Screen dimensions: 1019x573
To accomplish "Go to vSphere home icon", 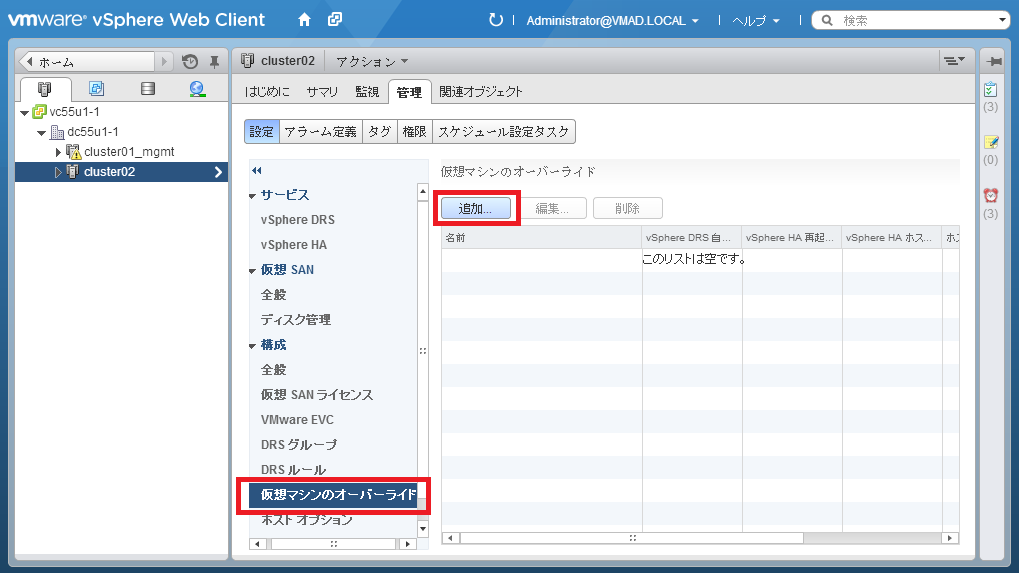I will coord(304,20).
